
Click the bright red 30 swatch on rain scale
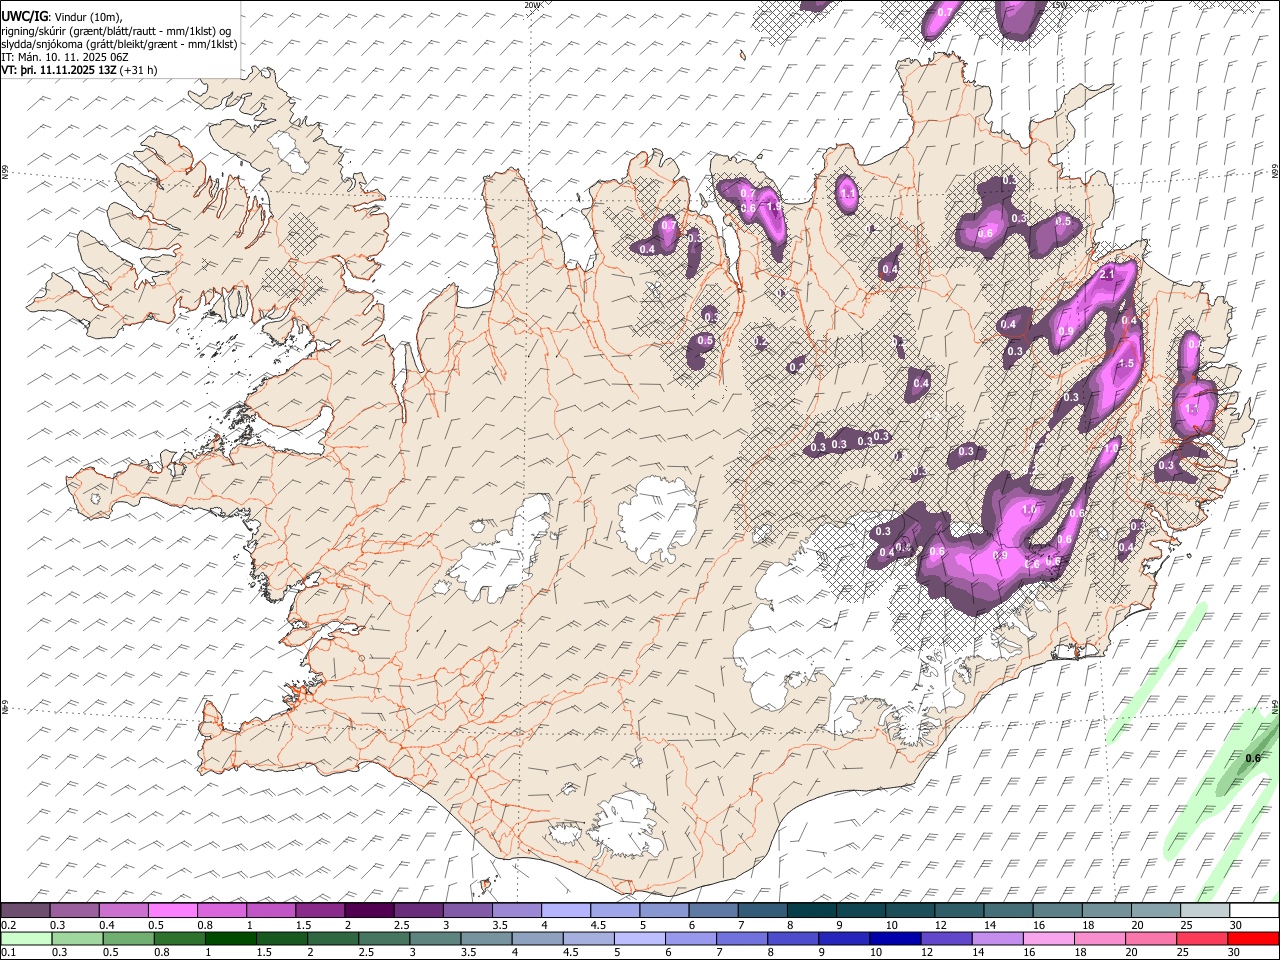[x=1253, y=938]
